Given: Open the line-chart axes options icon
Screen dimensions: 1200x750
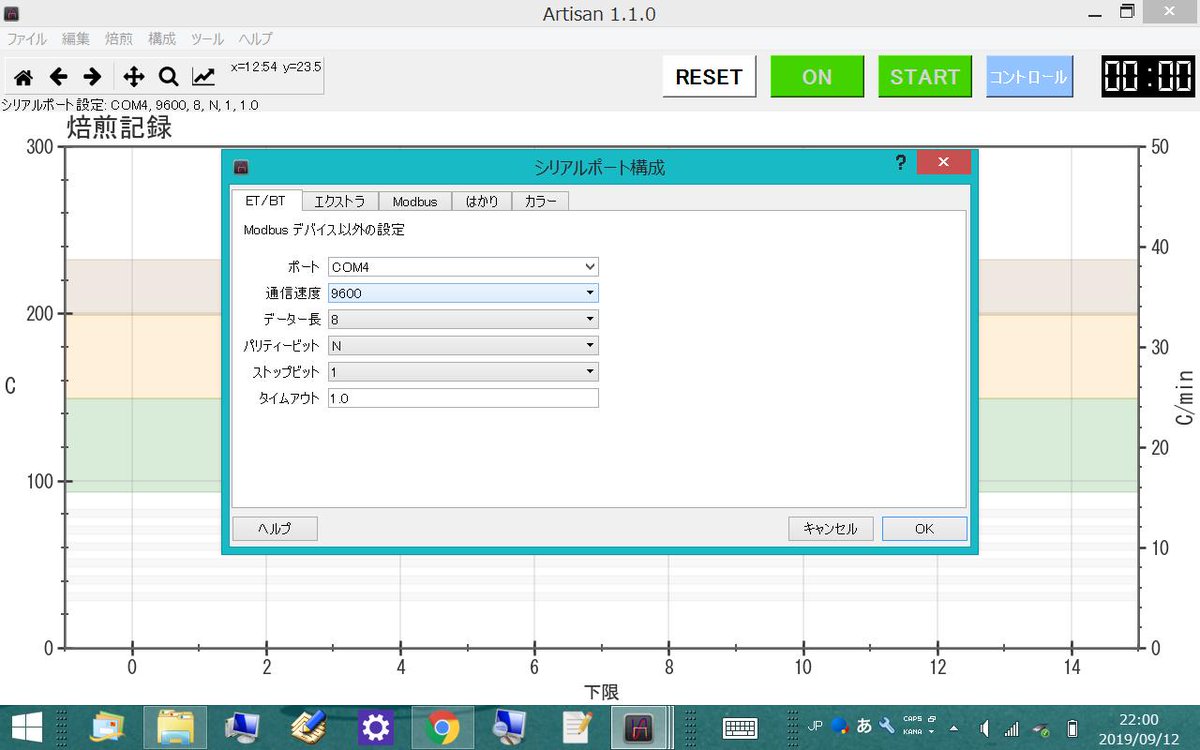Looking at the screenshot, I should point(204,76).
